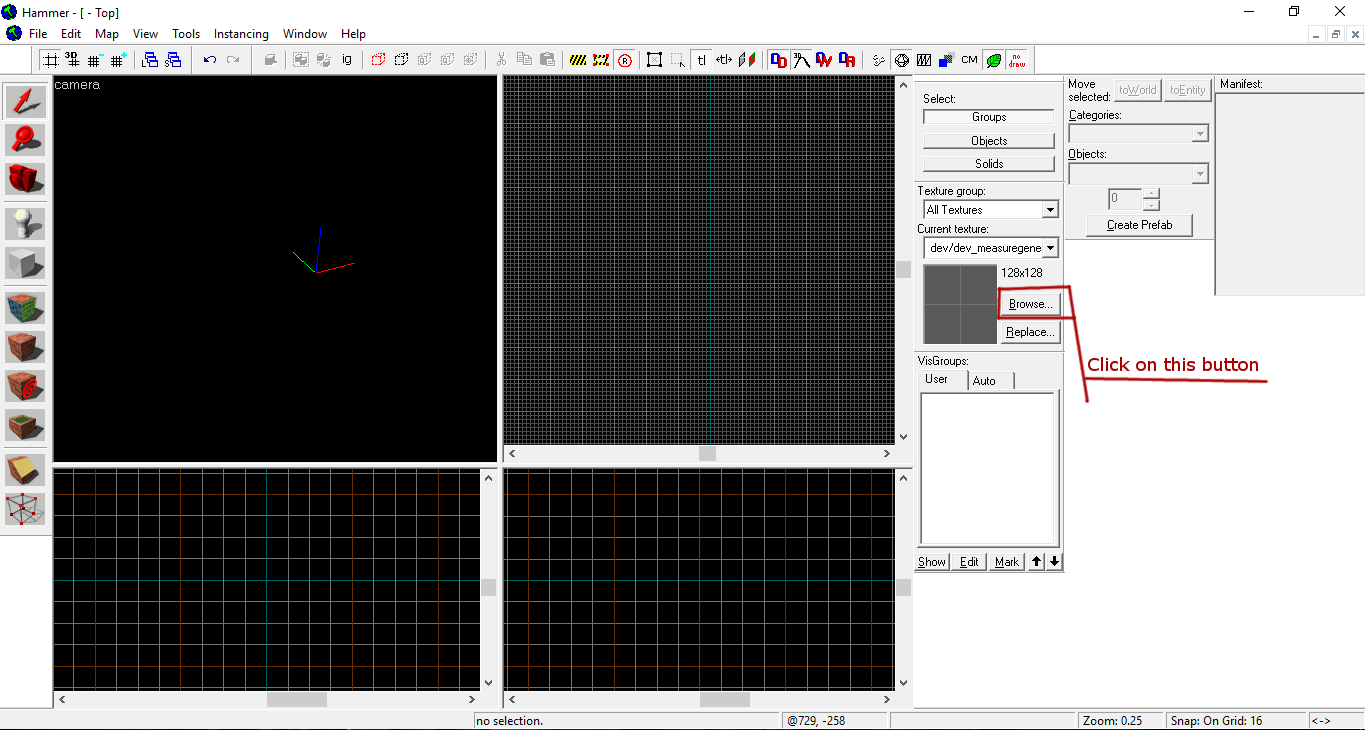Open the Instancing menu

pyautogui.click(x=241, y=34)
